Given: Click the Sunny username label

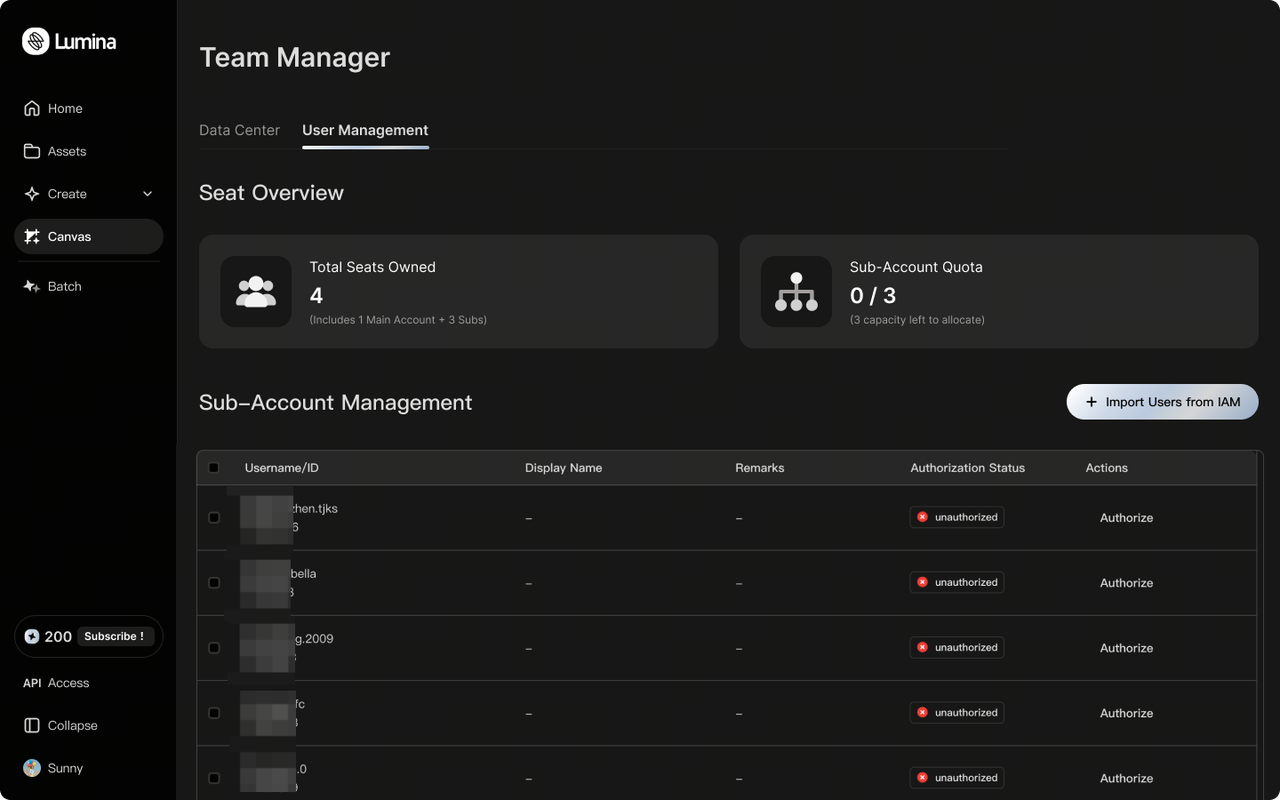Looking at the screenshot, I should click(x=65, y=768).
